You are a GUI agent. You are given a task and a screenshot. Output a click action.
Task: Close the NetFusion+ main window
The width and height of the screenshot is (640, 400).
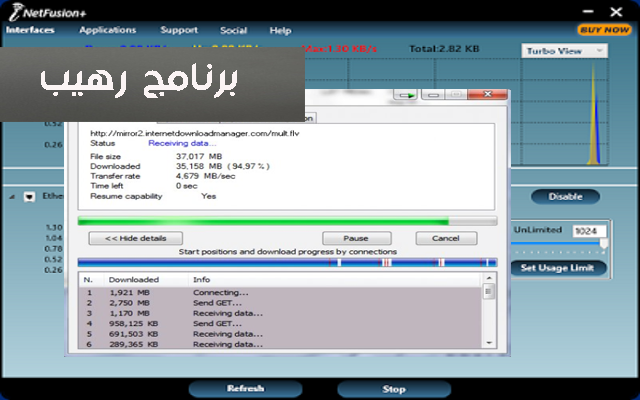(x=621, y=10)
